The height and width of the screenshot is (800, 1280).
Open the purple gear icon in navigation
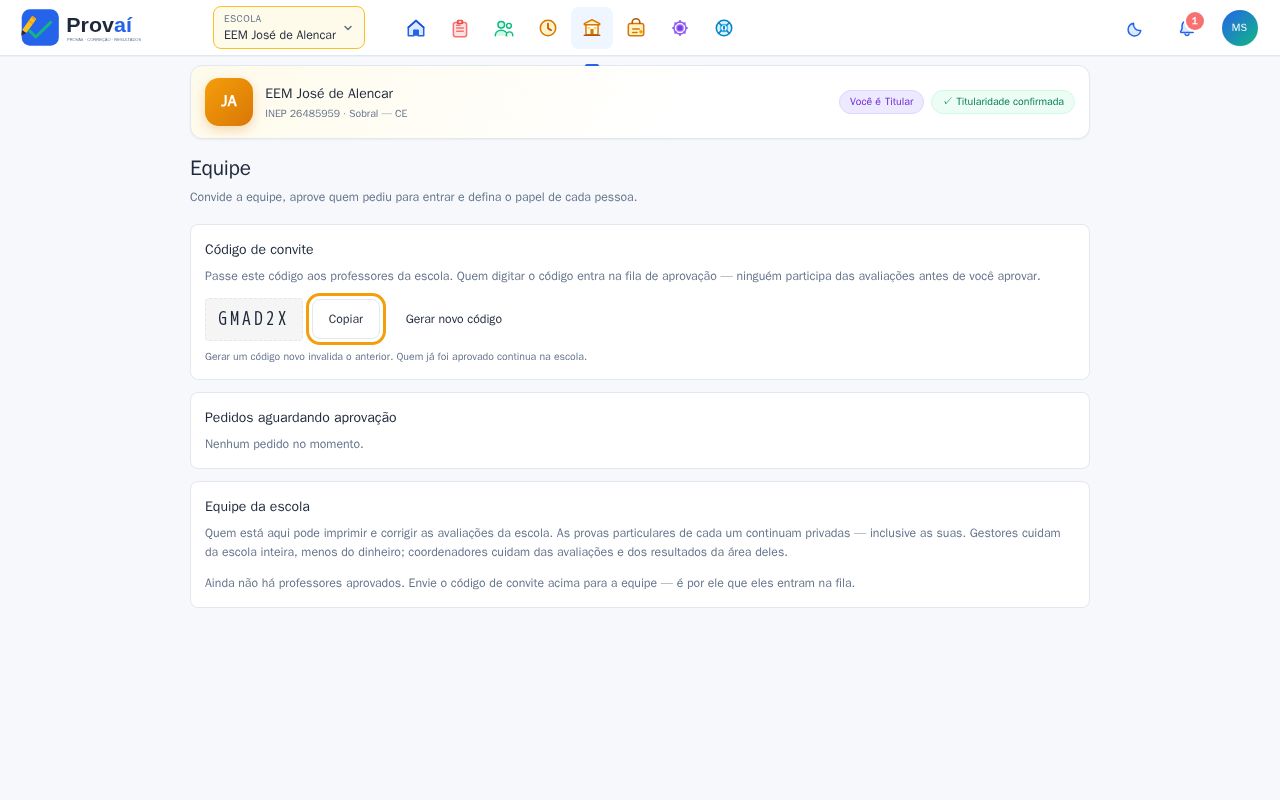[x=680, y=28]
